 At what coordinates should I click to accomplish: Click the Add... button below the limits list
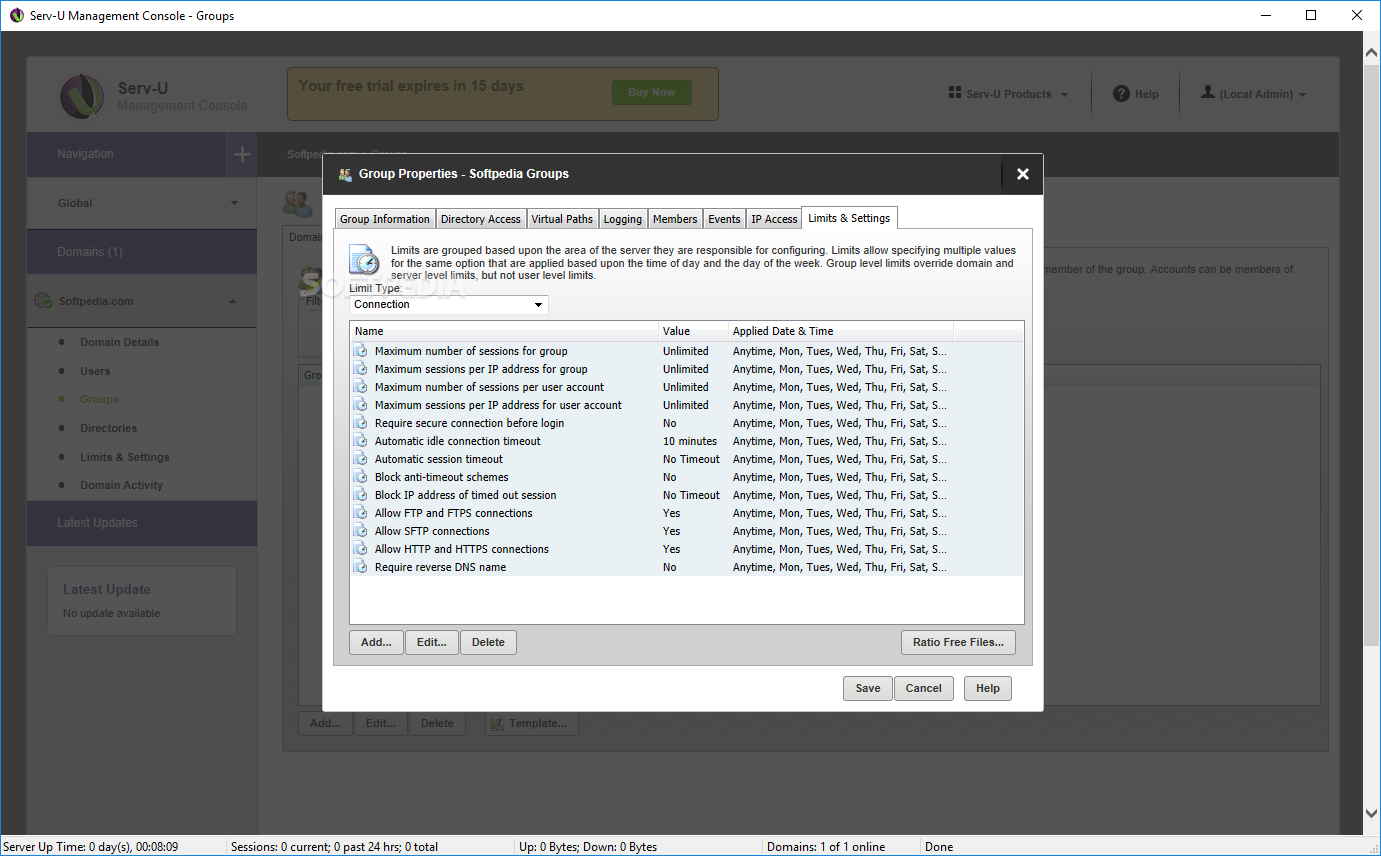click(376, 642)
